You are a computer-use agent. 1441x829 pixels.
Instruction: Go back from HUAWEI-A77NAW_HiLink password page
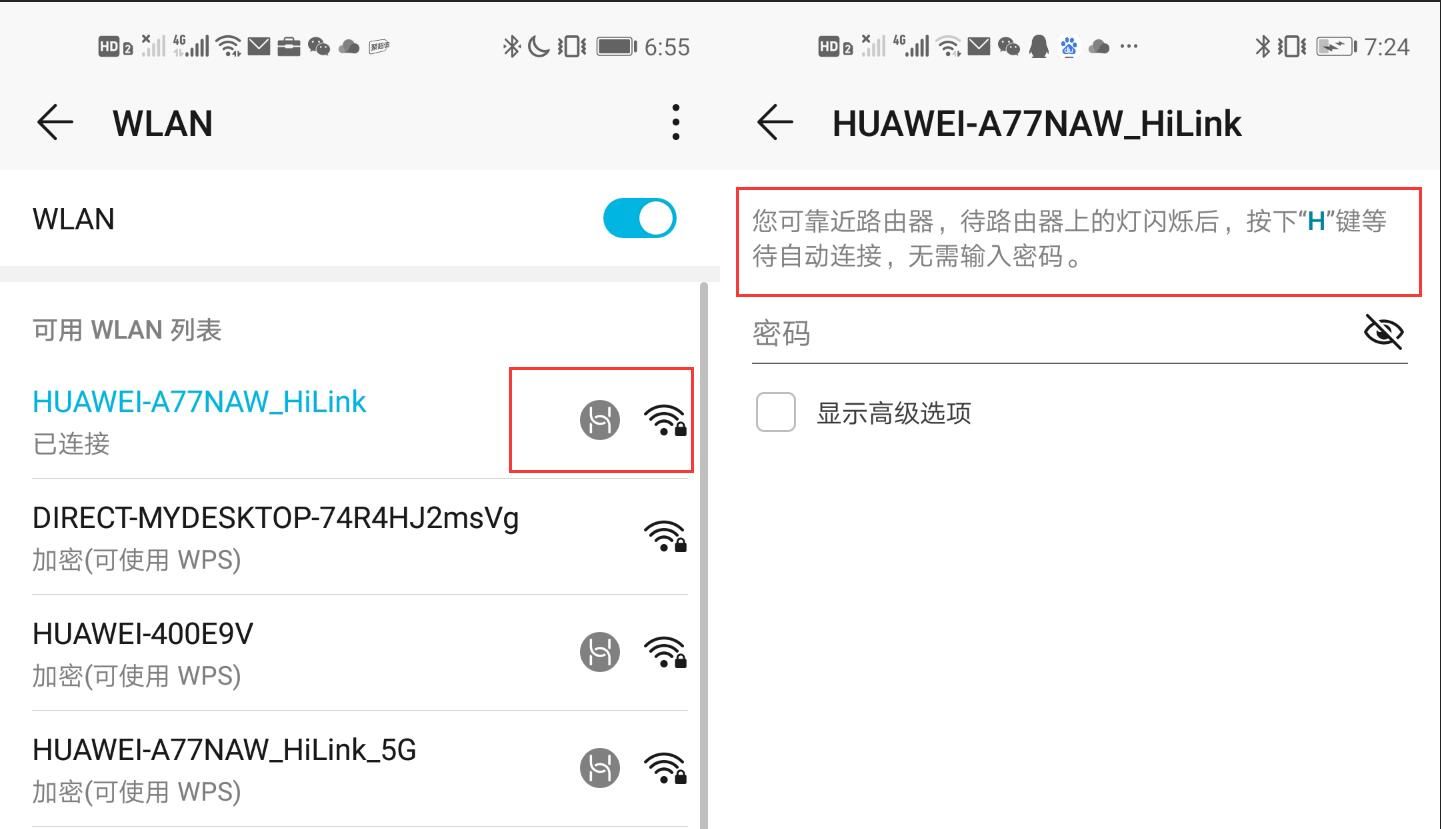tap(775, 122)
